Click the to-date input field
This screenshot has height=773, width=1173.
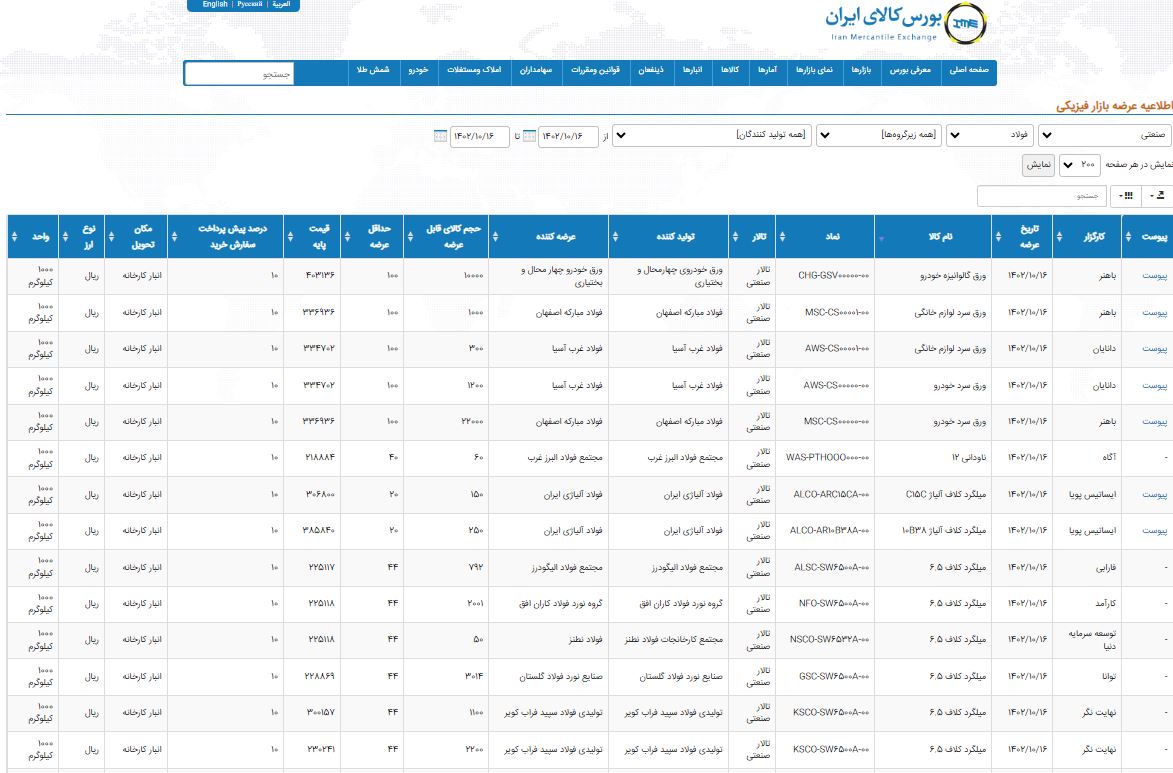480,136
